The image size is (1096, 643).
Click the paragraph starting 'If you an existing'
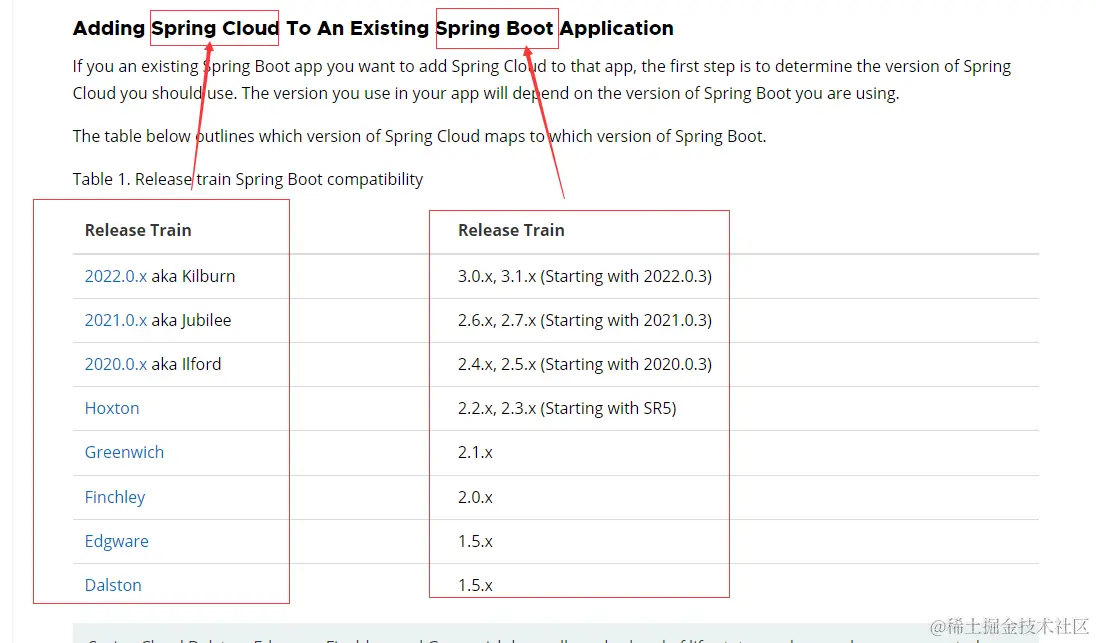coord(542,80)
